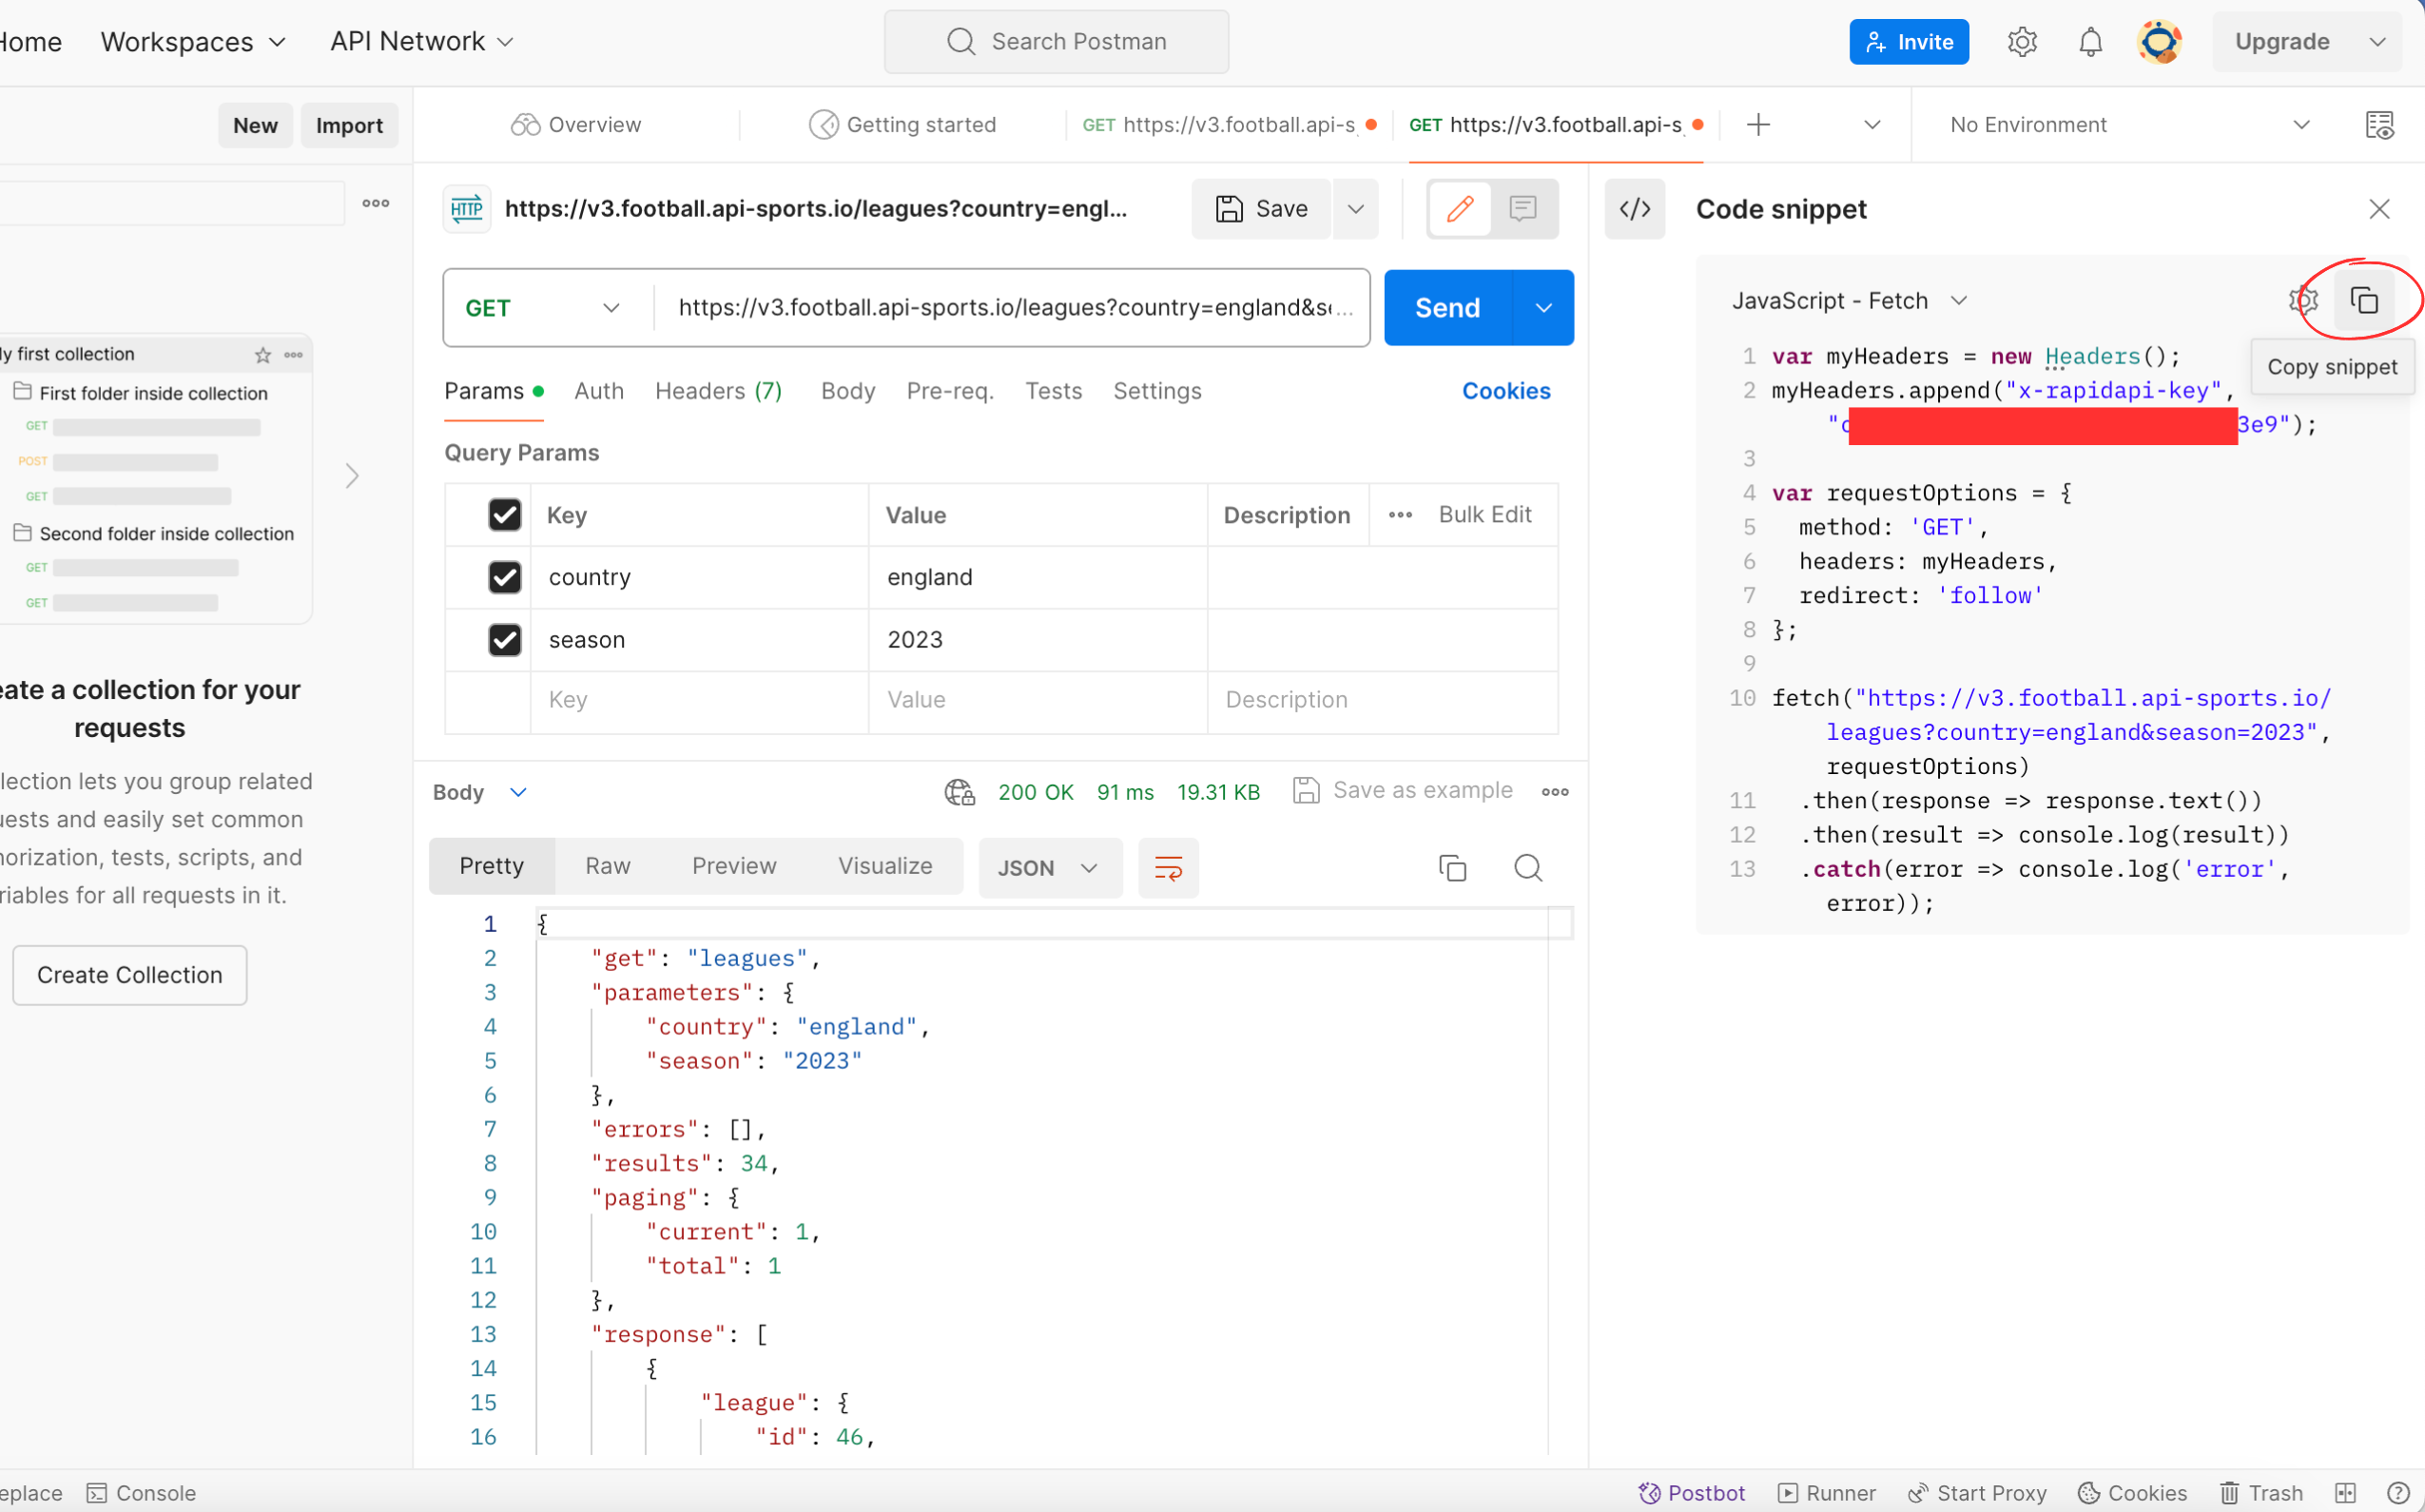
Task: Click the Create Collection button
Action: (x=130, y=975)
